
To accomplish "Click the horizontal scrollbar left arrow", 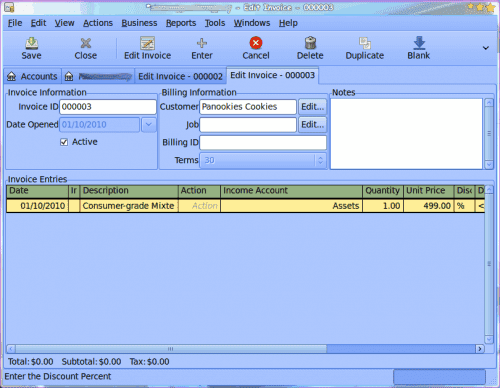I will [x=11, y=349].
